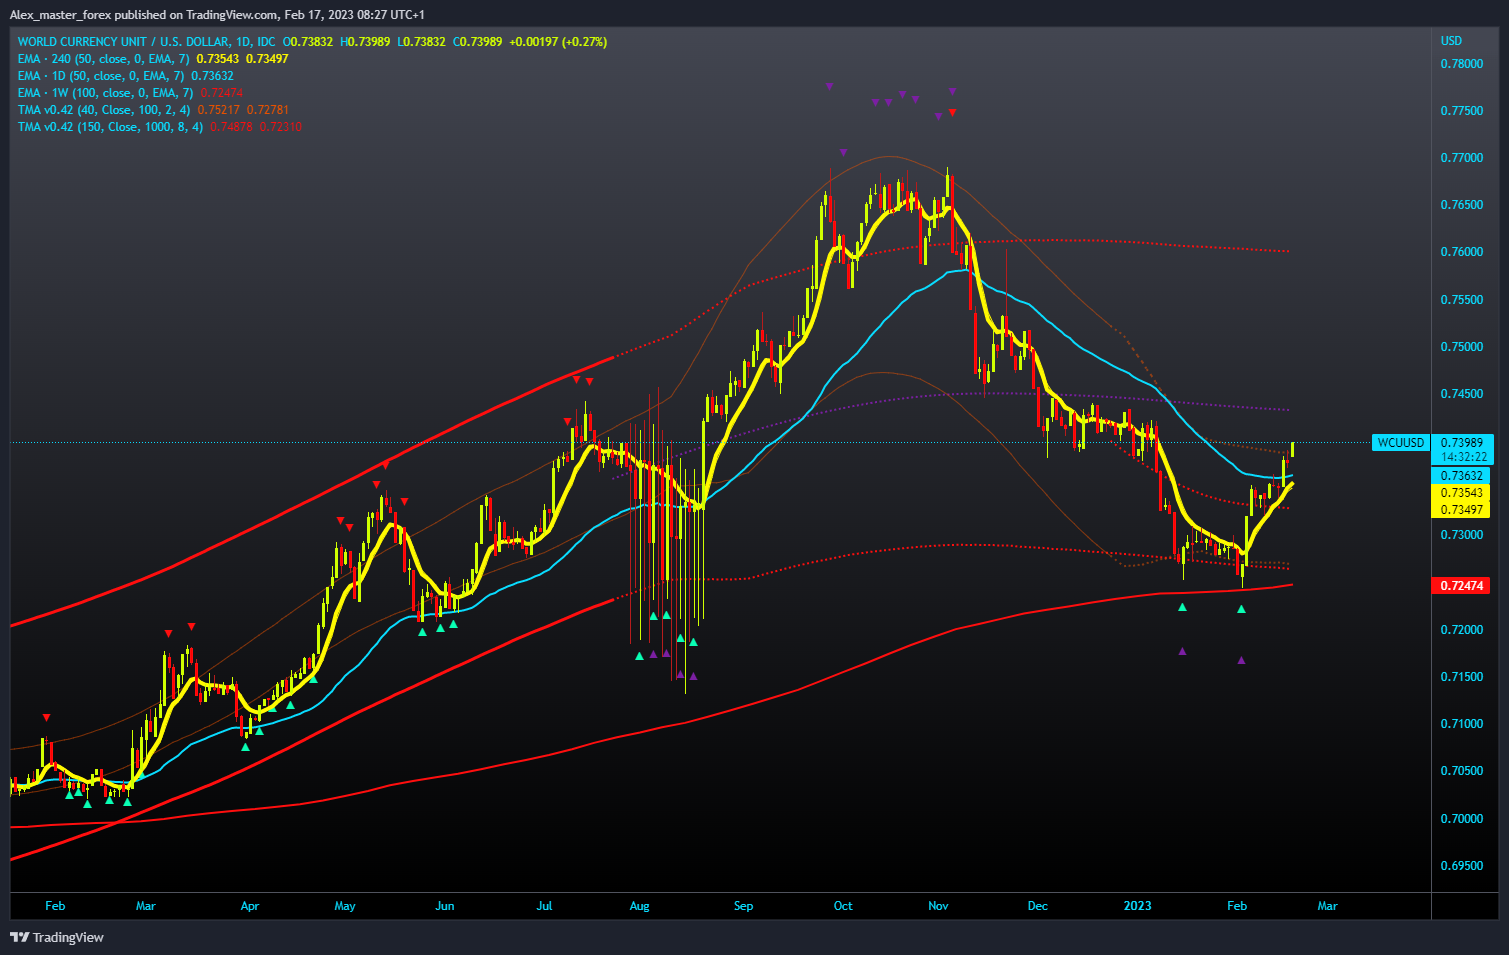
Task: Click the Dec label on time axis
Action: point(1038,906)
